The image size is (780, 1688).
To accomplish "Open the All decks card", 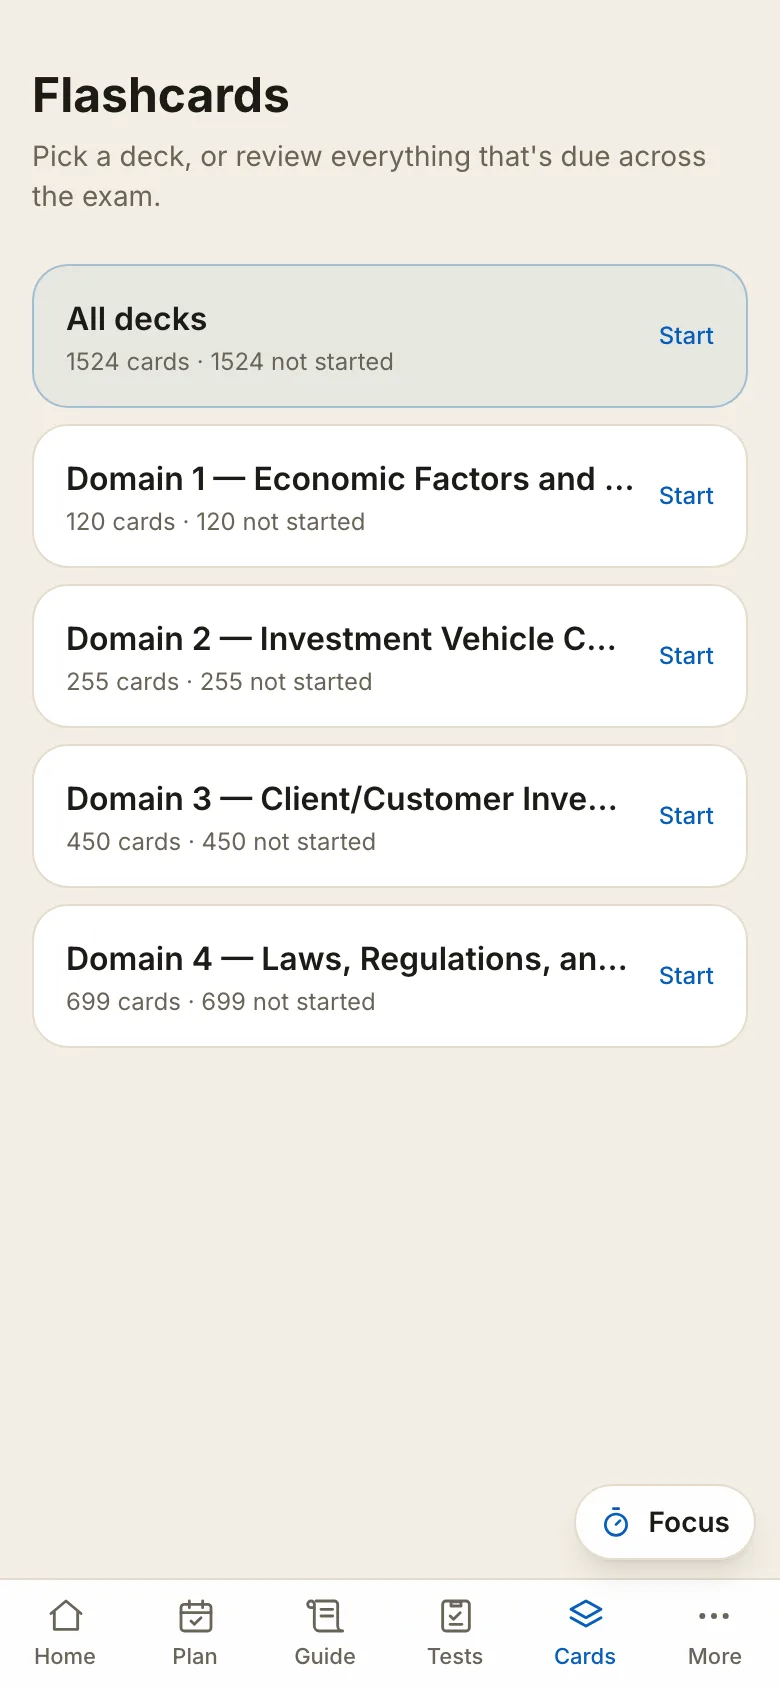I will (x=390, y=336).
